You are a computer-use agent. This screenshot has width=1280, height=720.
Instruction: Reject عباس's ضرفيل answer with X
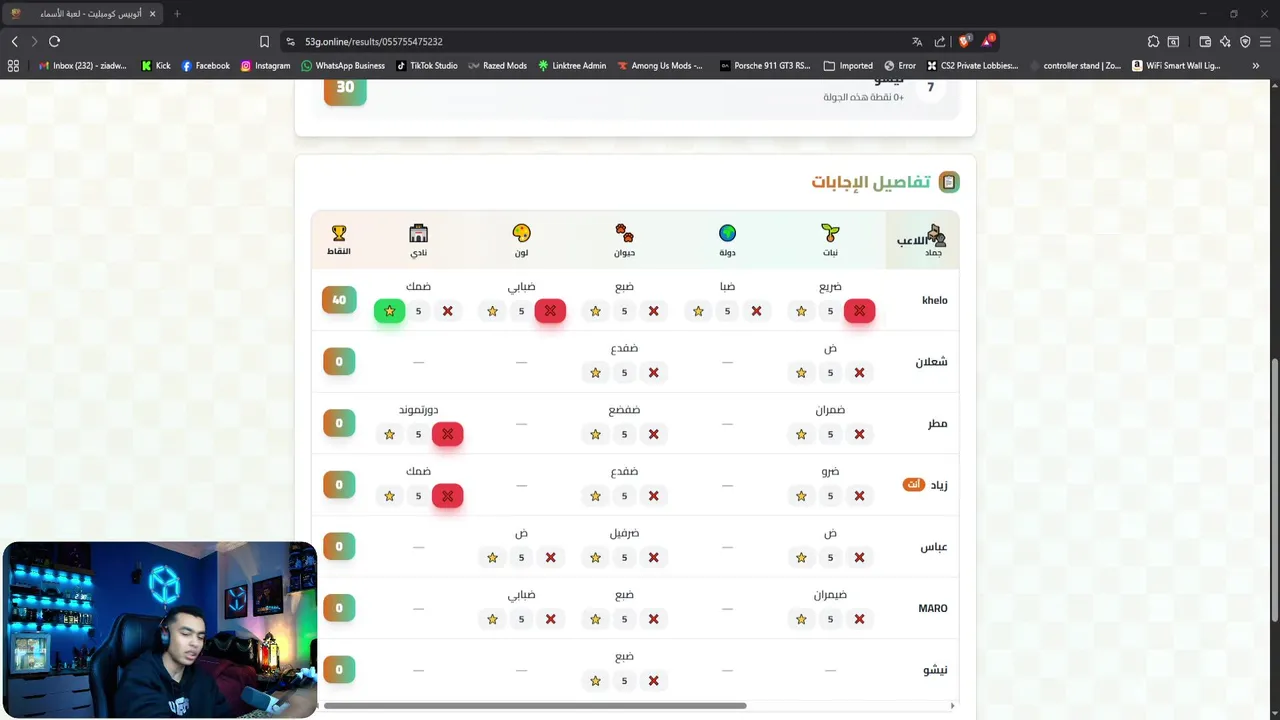click(x=653, y=557)
